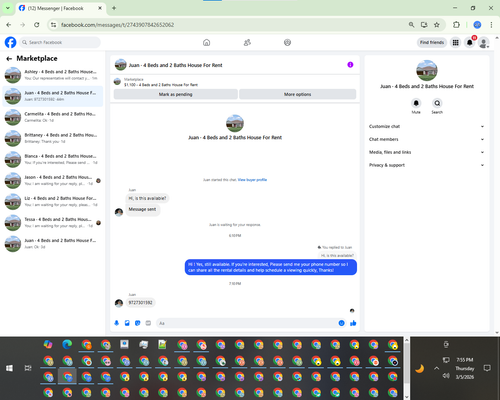Click the large house photo in info panel
The width and height of the screenshot is (500, 400).
tap(427, 71)
